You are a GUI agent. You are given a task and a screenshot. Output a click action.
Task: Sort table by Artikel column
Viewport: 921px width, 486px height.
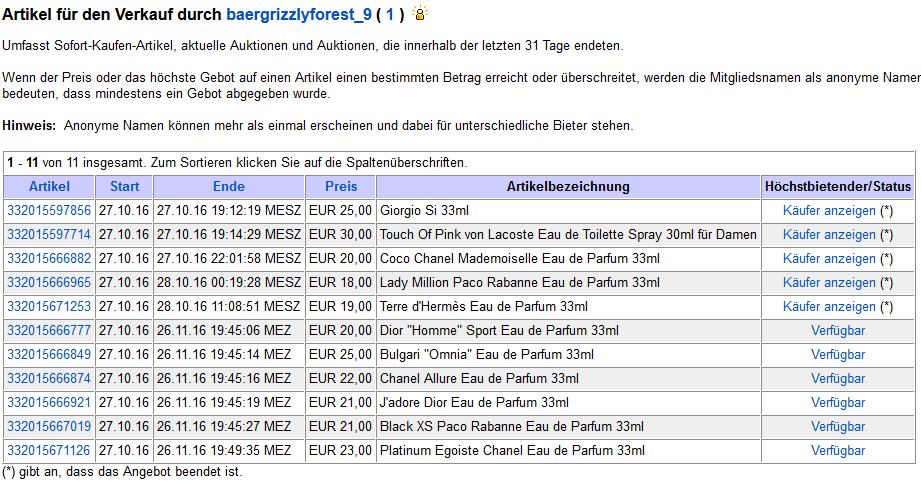[49, 187]
